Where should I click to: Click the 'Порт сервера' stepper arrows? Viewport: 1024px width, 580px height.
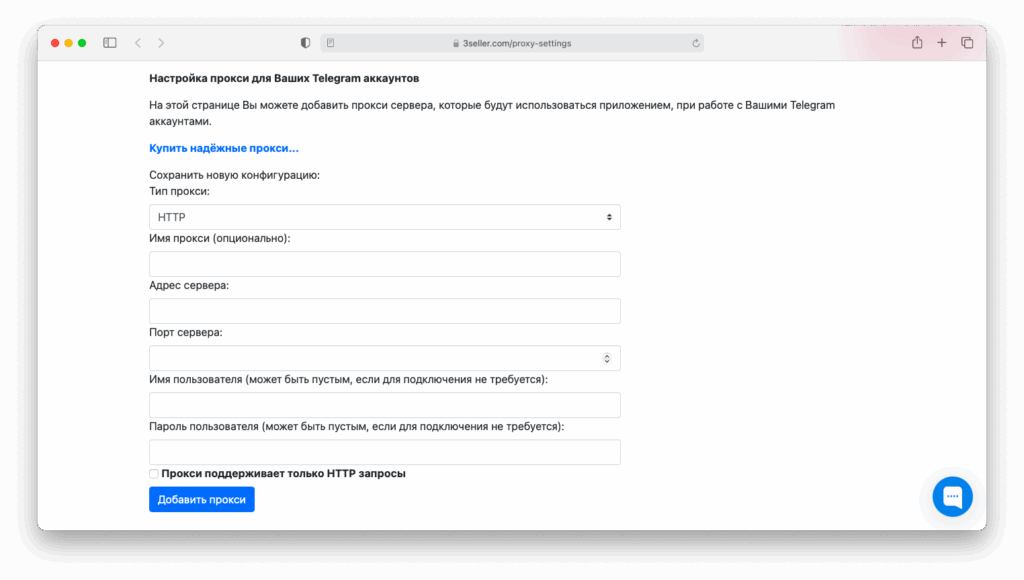pyautogui.click(x=607, y=358)
